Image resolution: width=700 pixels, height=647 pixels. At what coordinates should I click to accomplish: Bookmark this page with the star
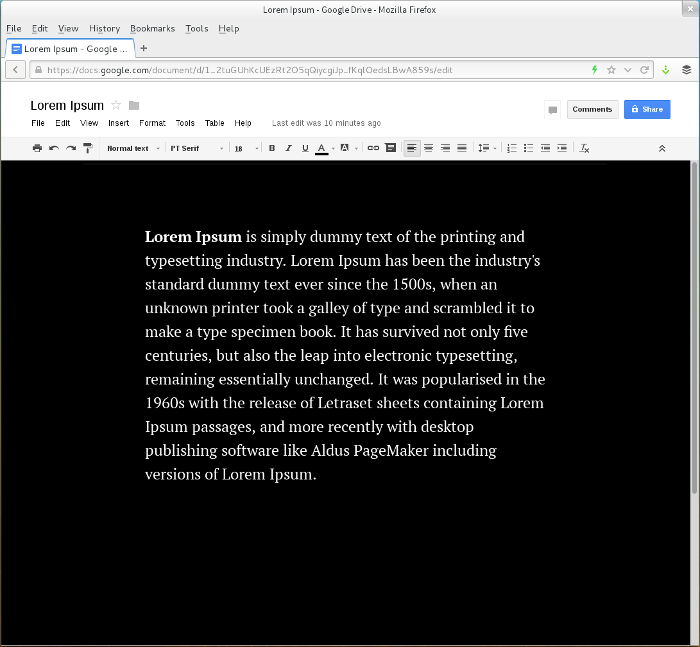pyautogui.click(x=612, y=70)
